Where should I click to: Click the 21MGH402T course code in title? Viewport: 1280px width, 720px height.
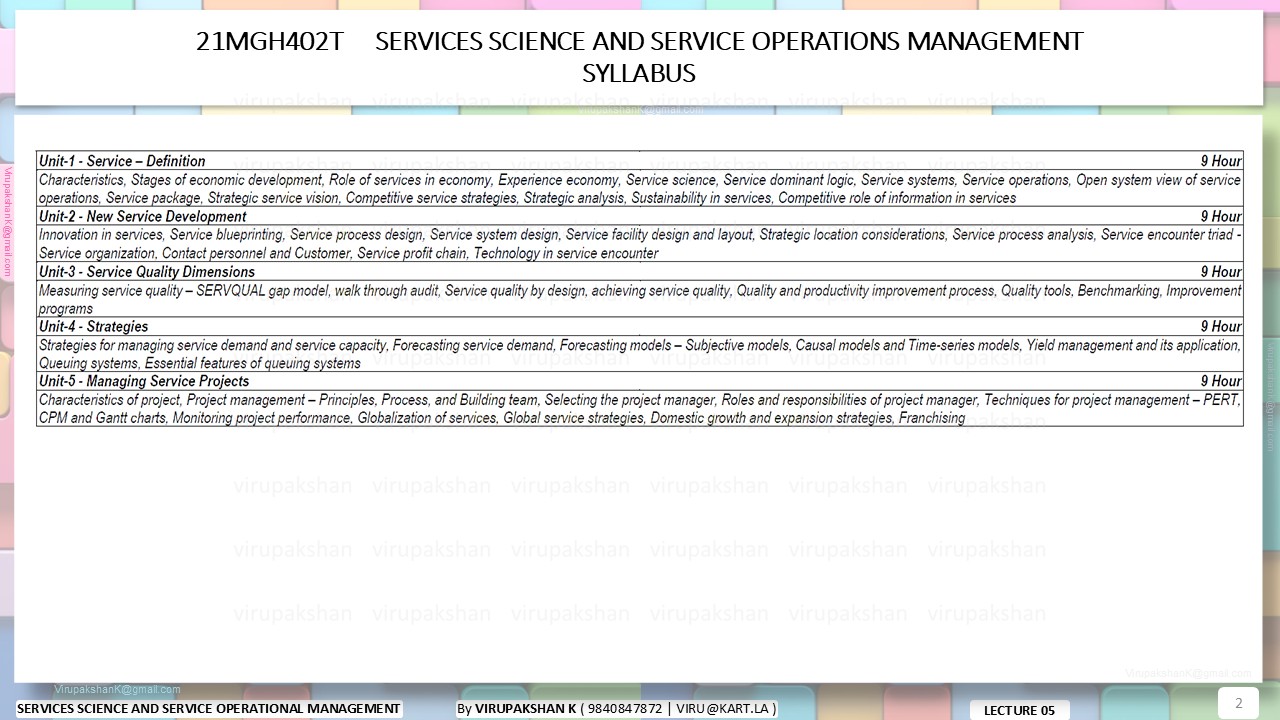click(x=270, y=42)
